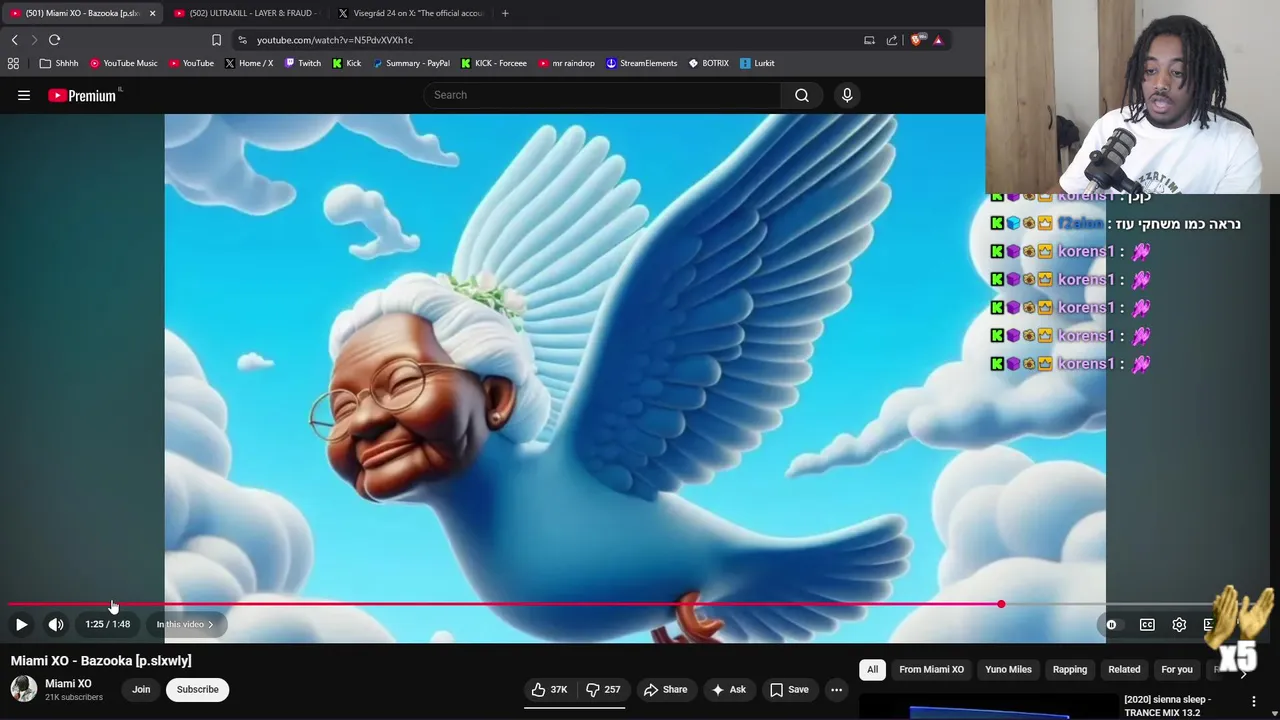Like the video with 37K likes
This screenshot has height=720, width=1280.
(549, 689)
